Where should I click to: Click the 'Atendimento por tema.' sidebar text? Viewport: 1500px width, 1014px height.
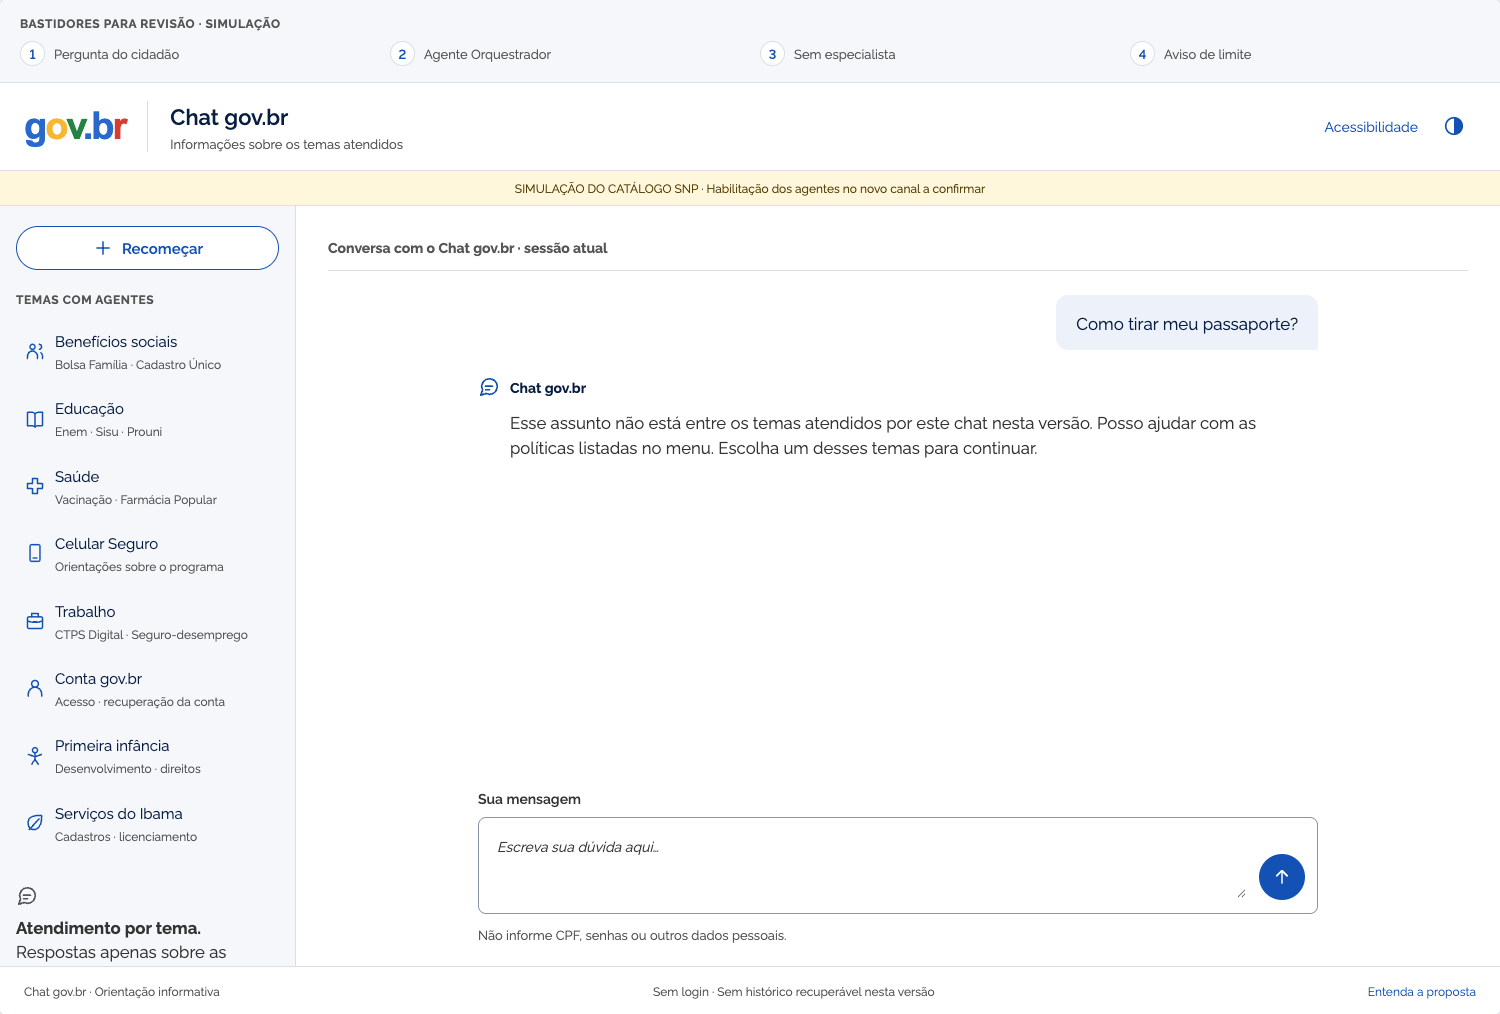108,928
